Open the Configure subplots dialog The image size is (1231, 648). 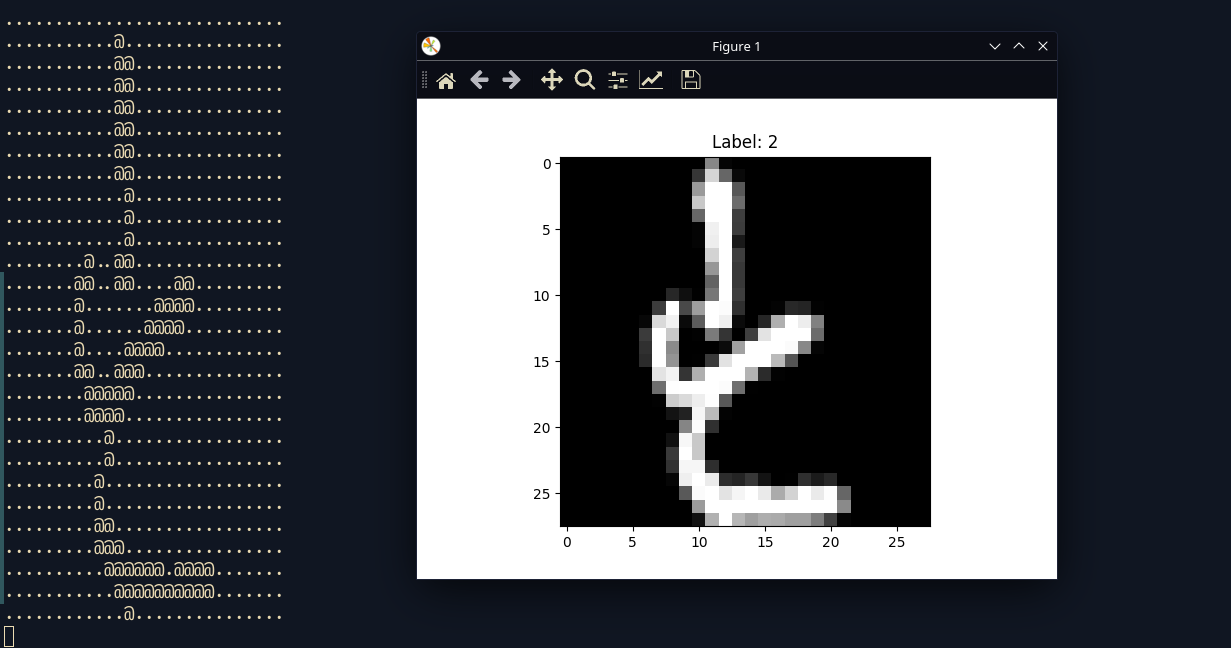click(x=618, y=80)
